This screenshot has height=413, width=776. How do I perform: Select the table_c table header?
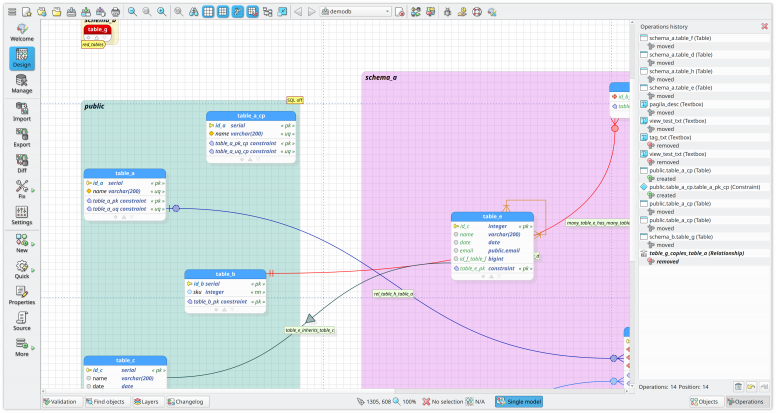click(x=125, y=360)
